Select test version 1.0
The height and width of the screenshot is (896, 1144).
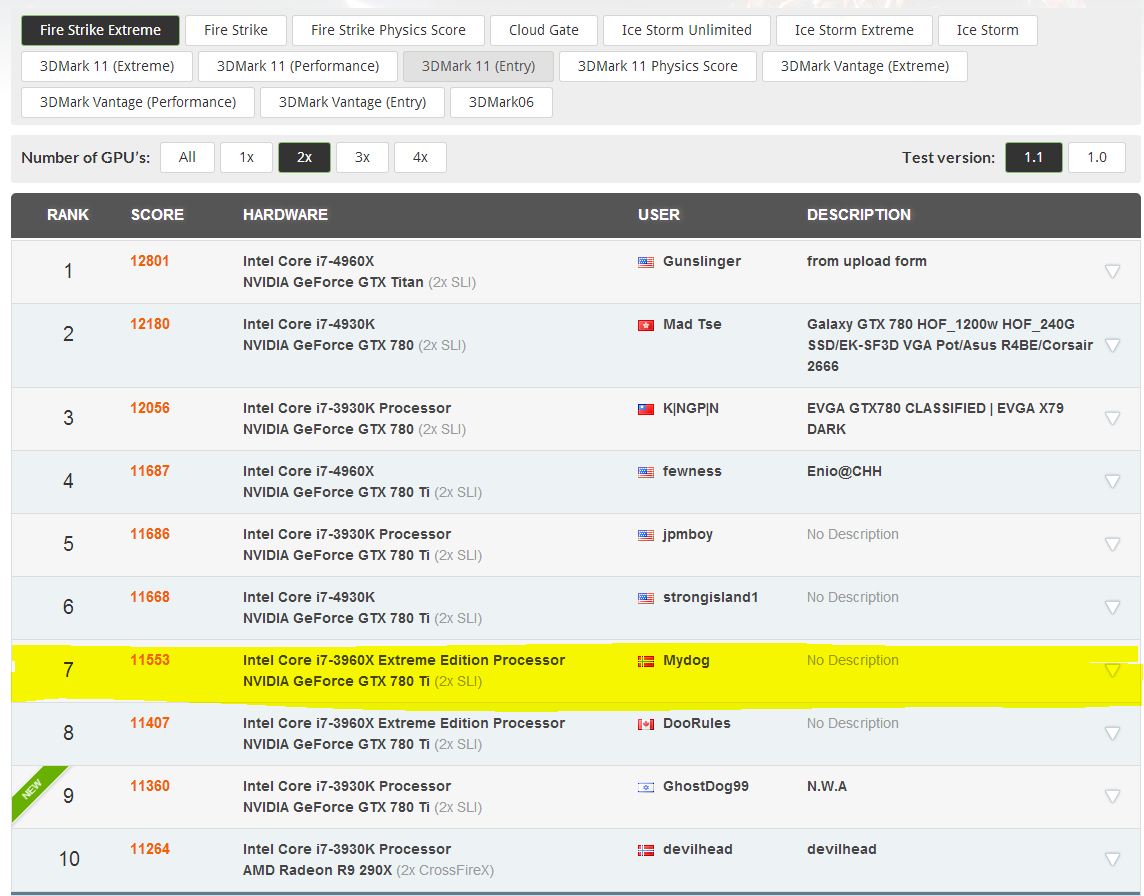(1097, 158)
